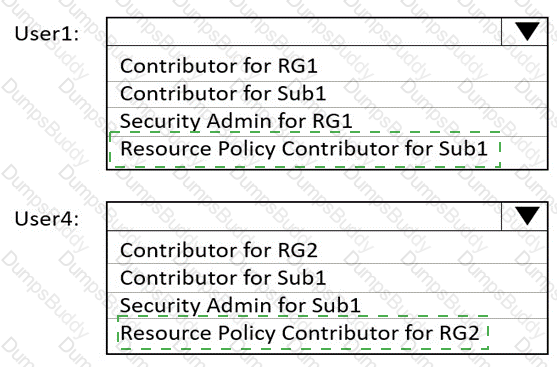557x367 pixels.
Task: Click the green dashed highlight in User4 list
Action: pyautogui.click(x=303, y=333)
